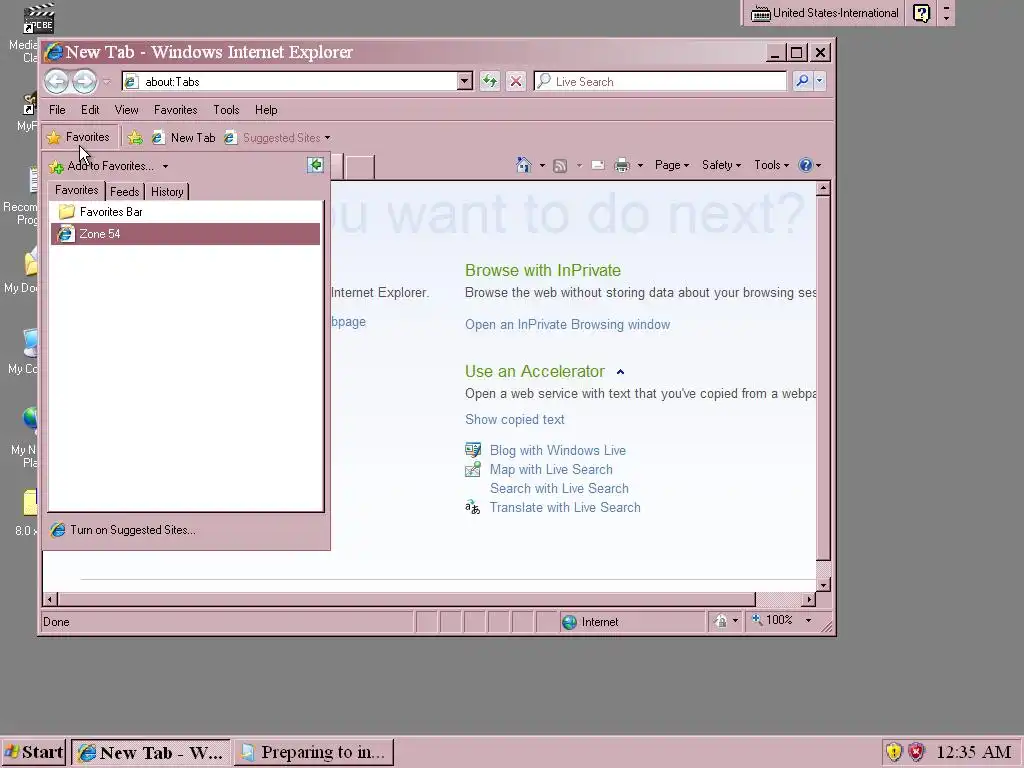Click Blog with Windows Live accelerator
The height and width of the screenshot is (768, 1024).
pos(558,451)
